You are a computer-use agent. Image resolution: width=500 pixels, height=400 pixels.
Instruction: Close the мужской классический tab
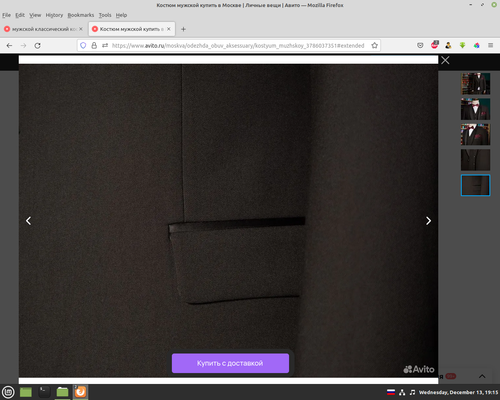pyautogui.click(x=81, y=29)
